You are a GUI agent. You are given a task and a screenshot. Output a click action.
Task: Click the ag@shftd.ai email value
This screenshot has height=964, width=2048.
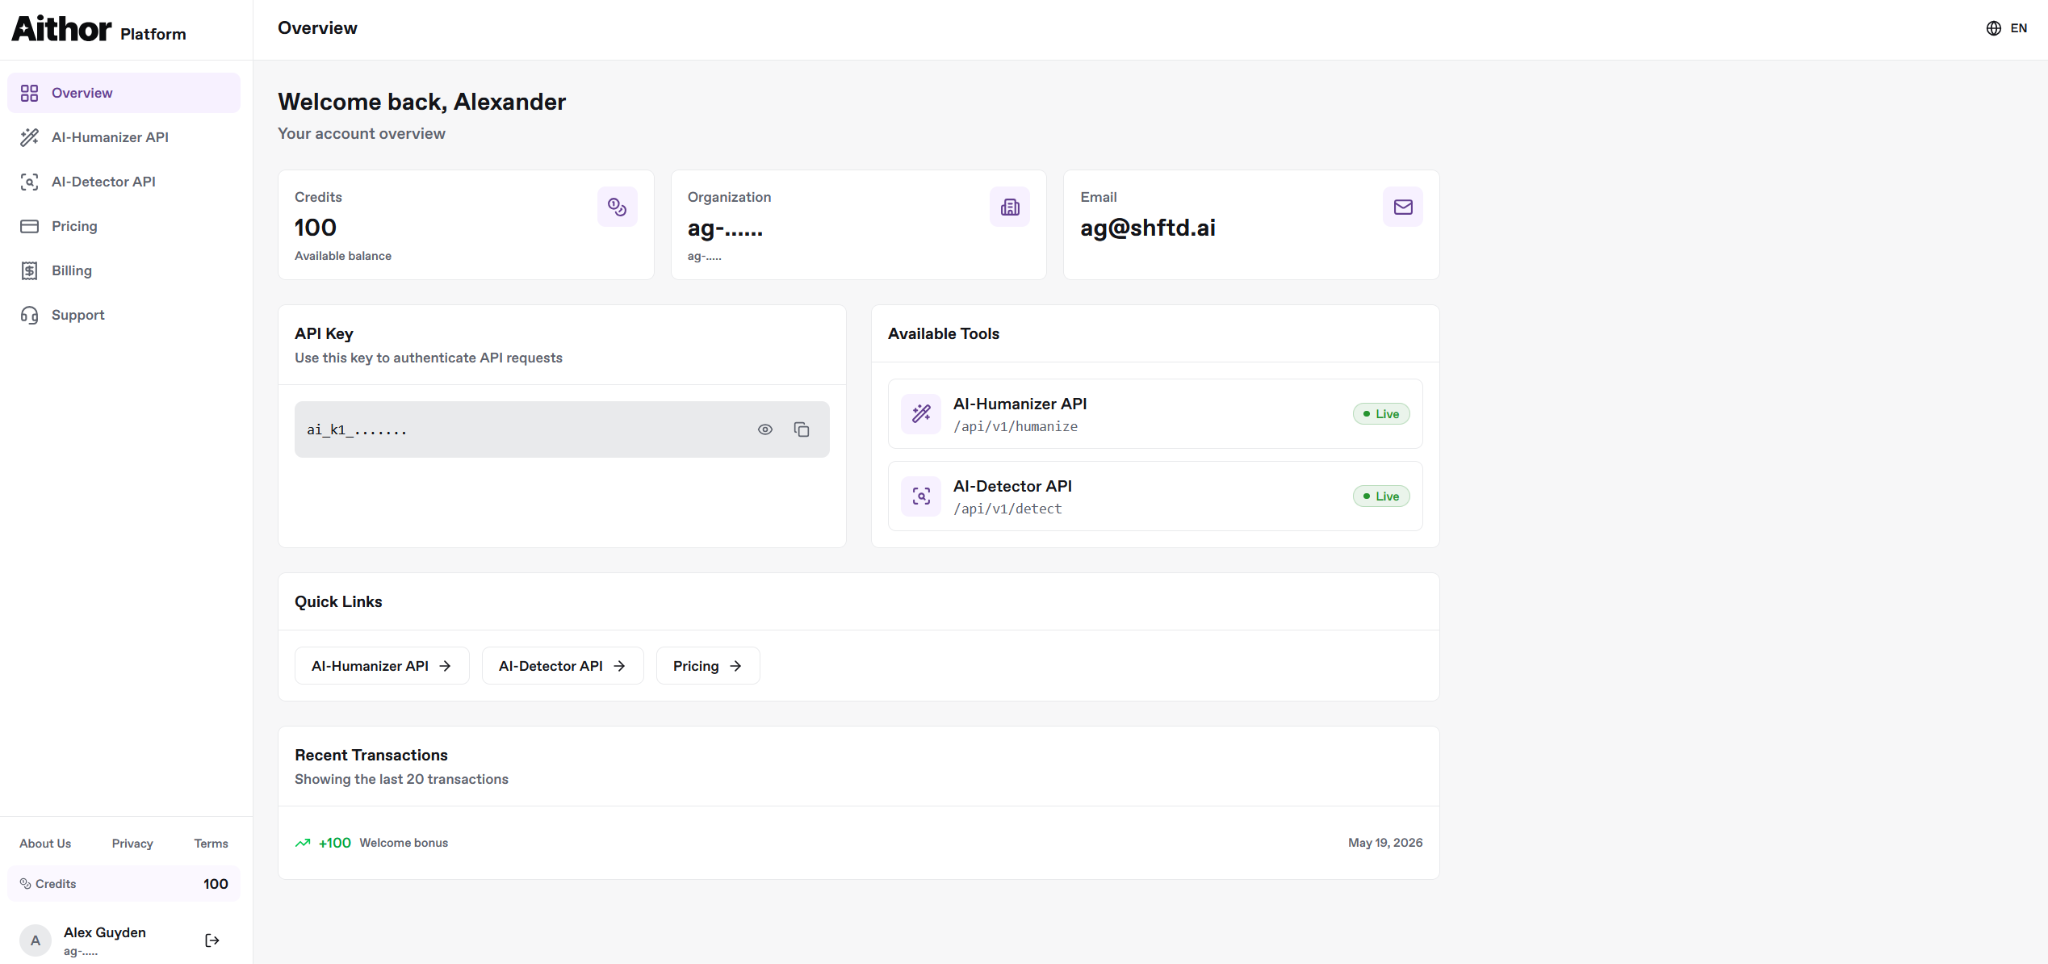click(1148, 228)
